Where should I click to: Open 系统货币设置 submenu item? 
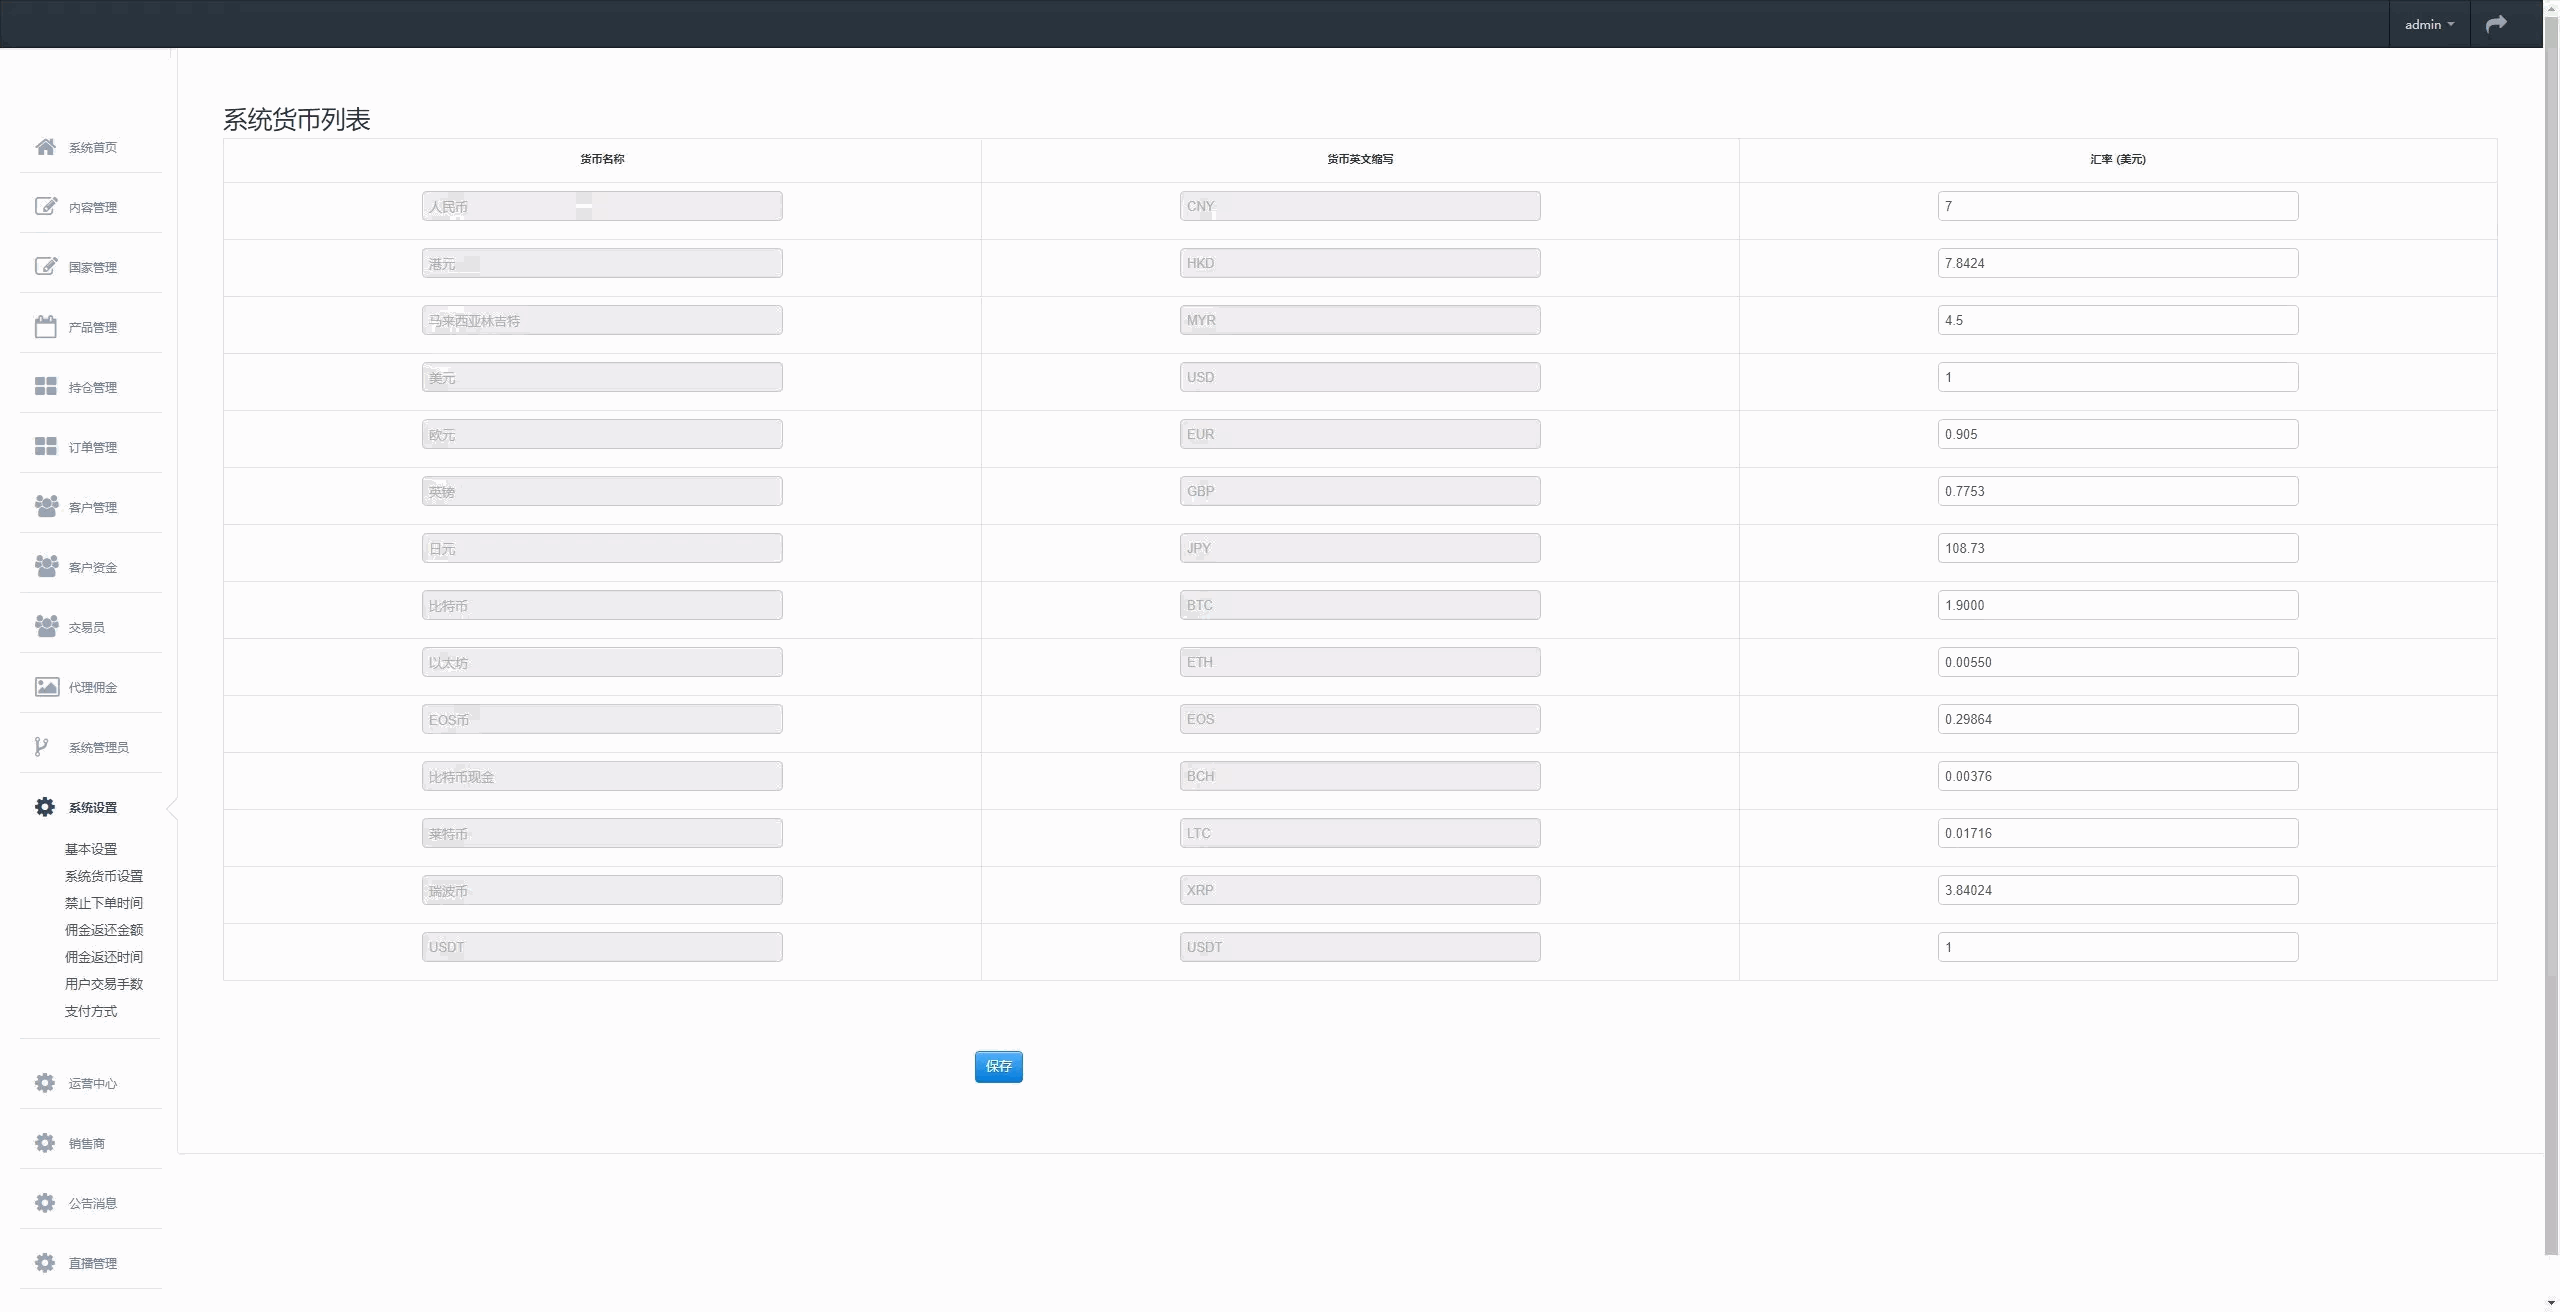point(104,876)
